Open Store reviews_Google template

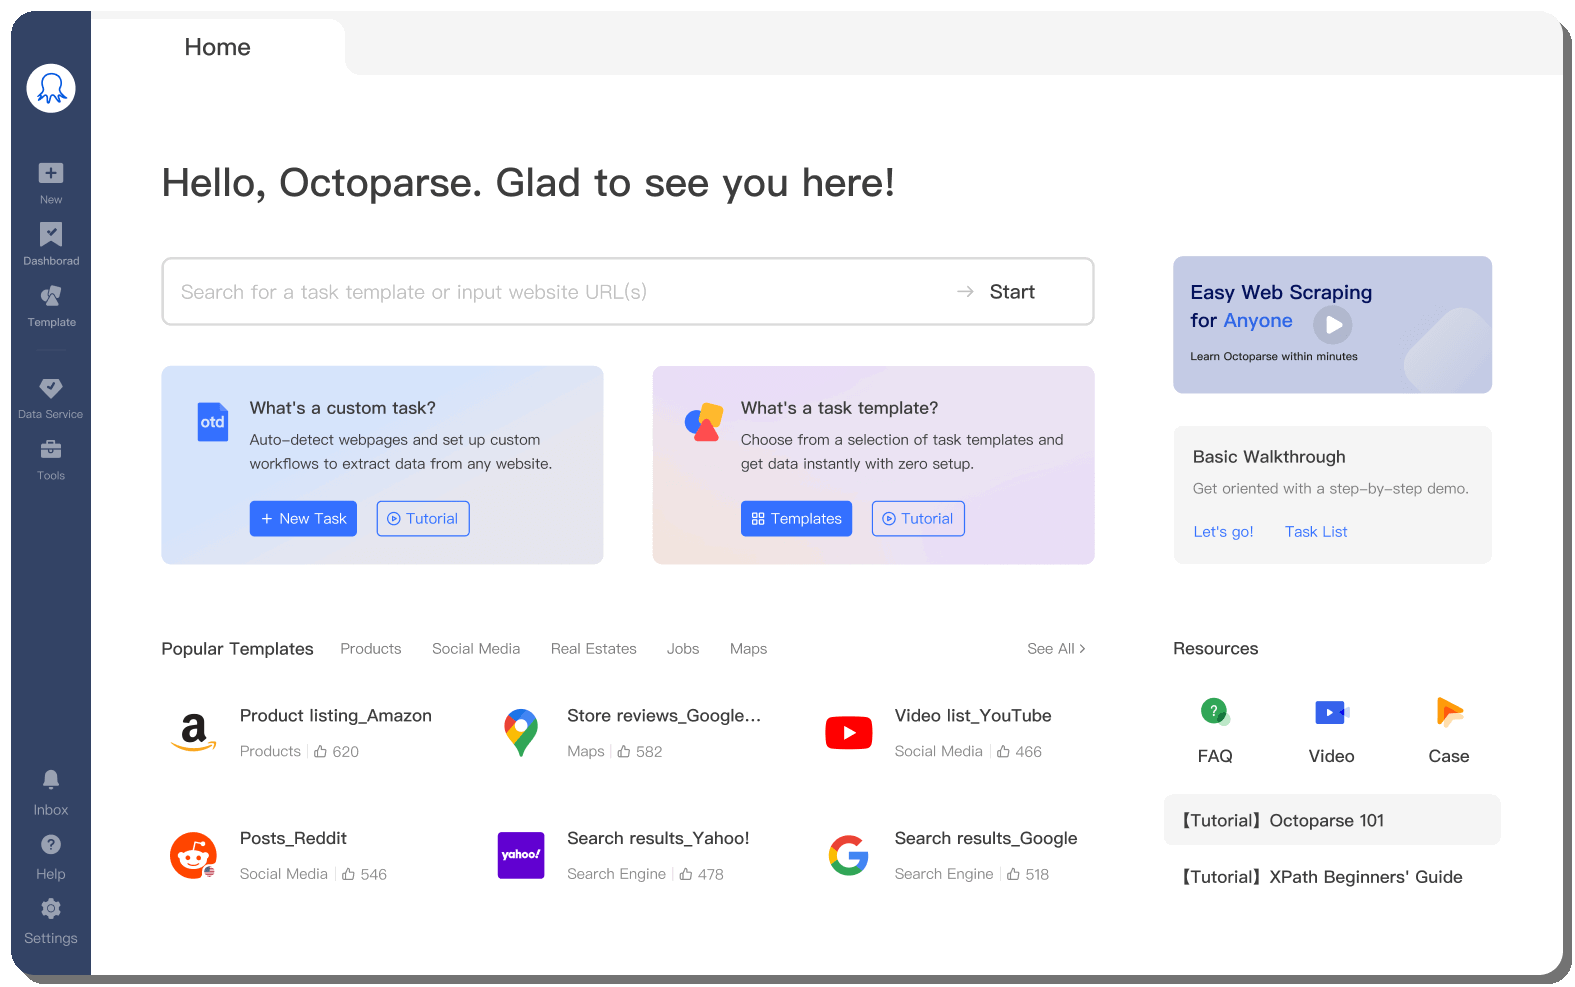tap(664, 716)
